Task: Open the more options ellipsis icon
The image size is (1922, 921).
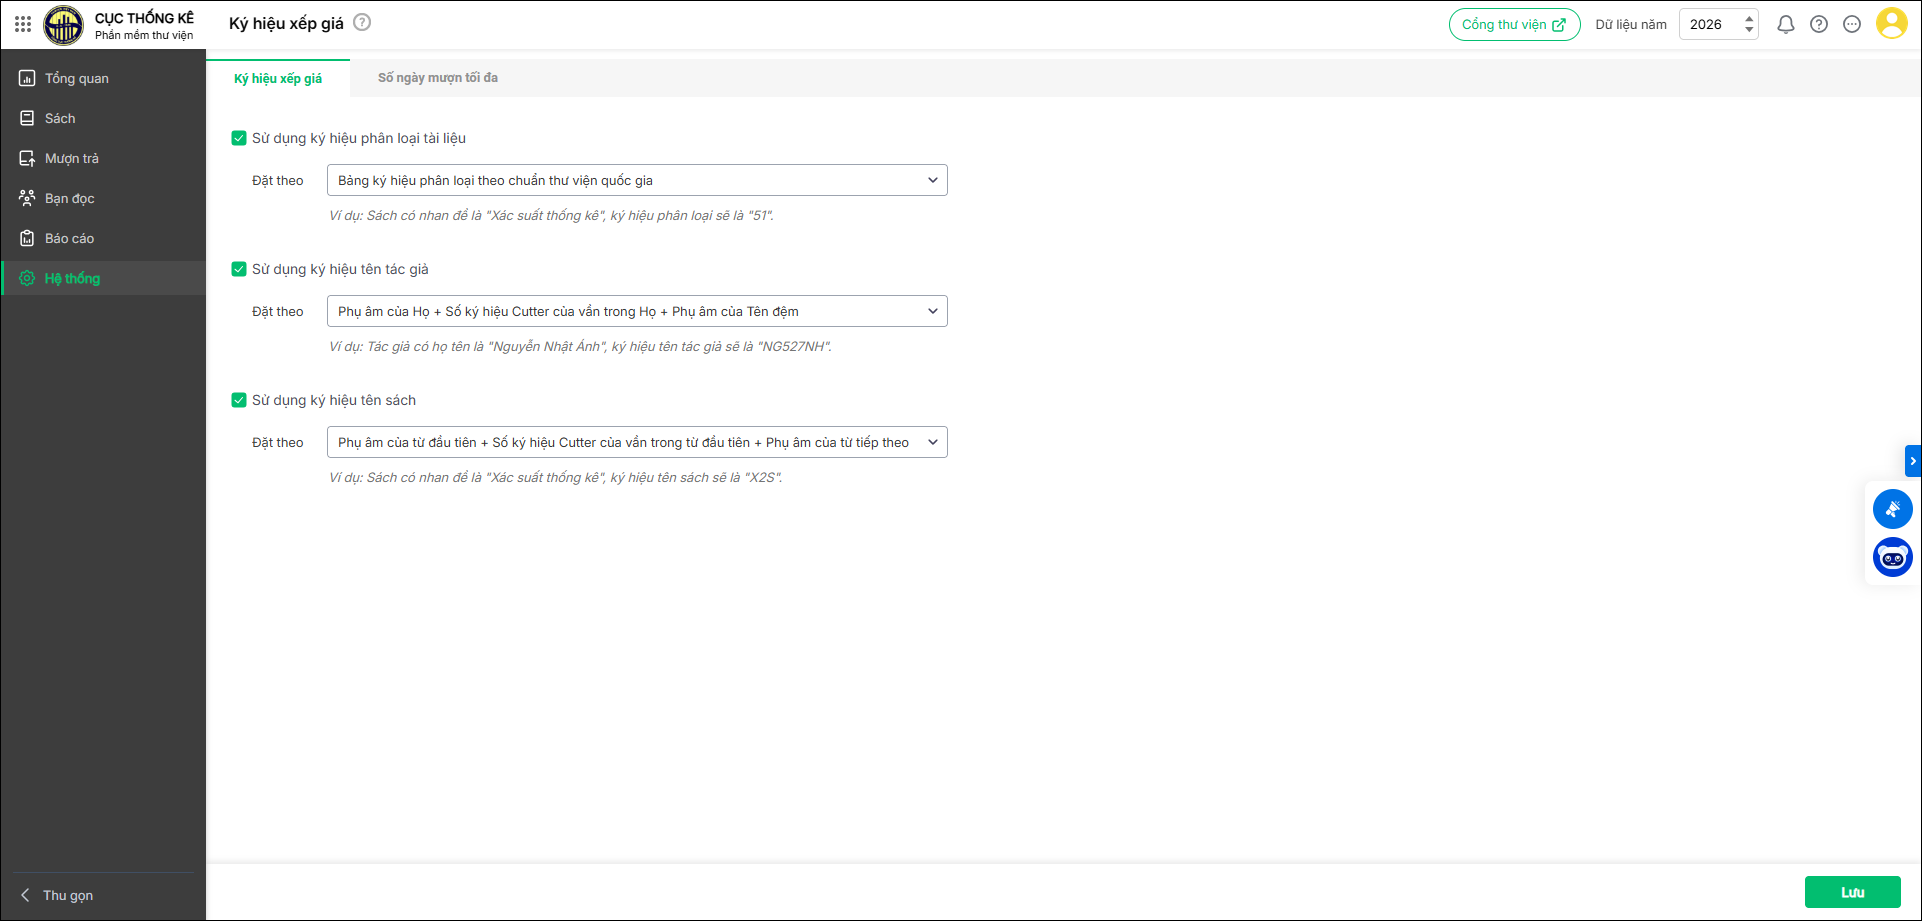Action: (1852, 24)
